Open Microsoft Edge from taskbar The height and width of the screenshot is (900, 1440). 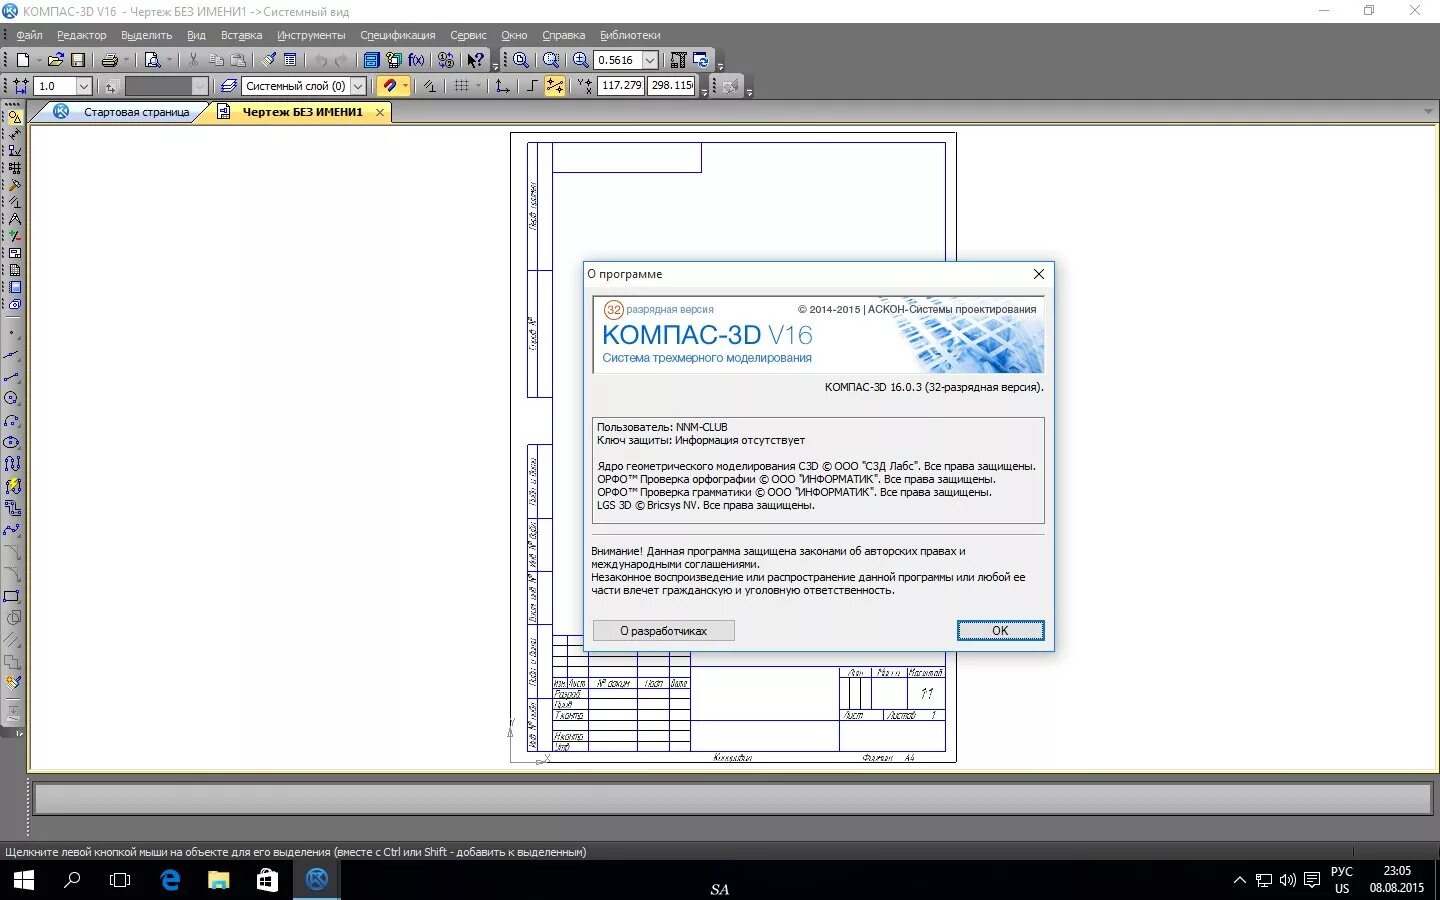click(170, 880)
